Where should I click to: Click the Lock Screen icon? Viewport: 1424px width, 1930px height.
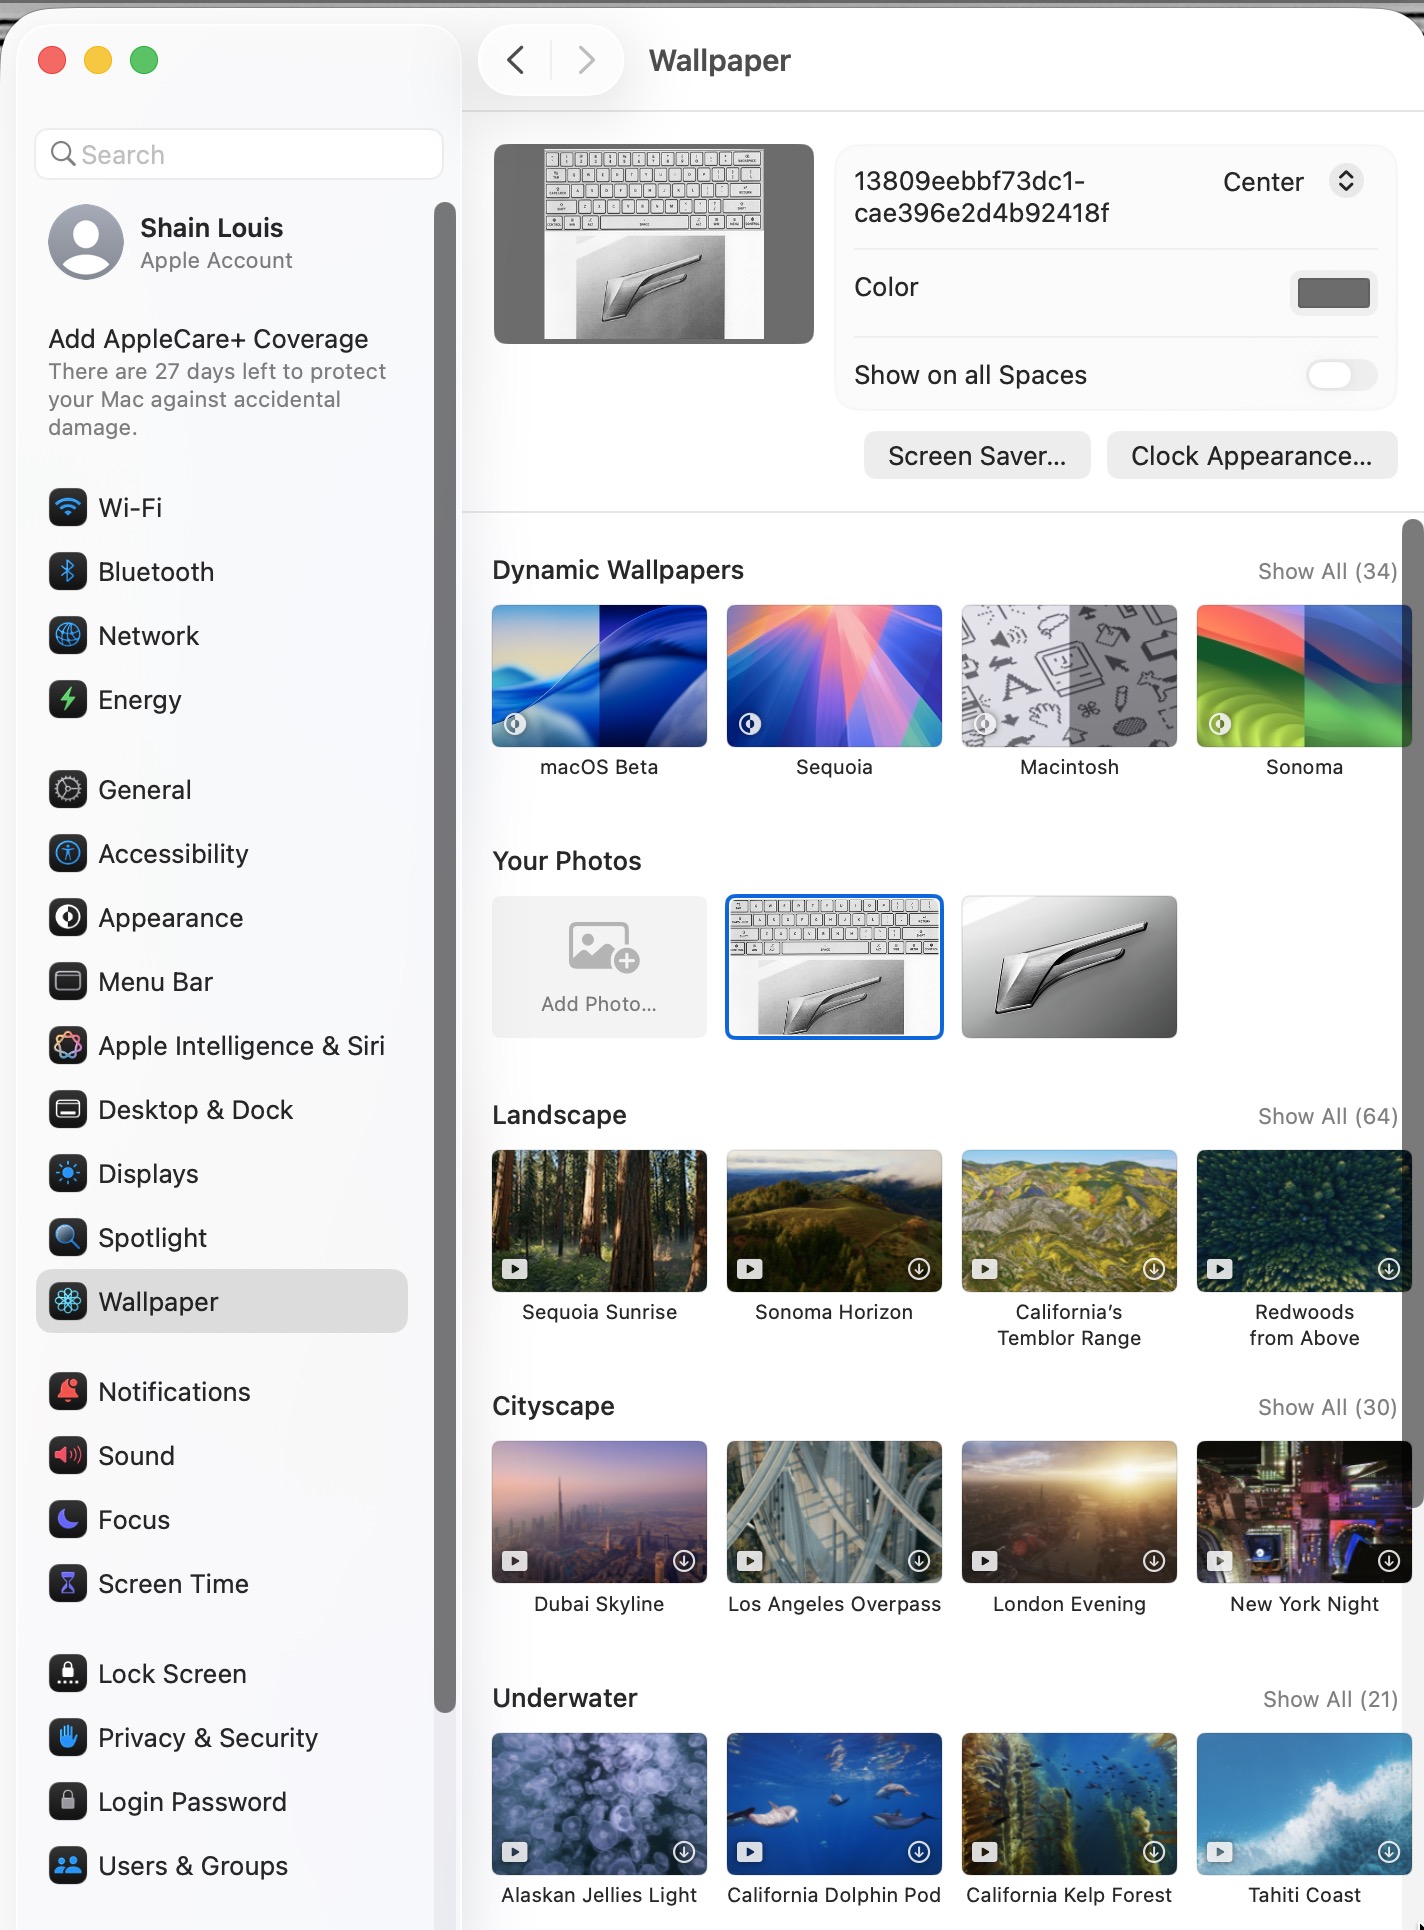click(68, 1673)
